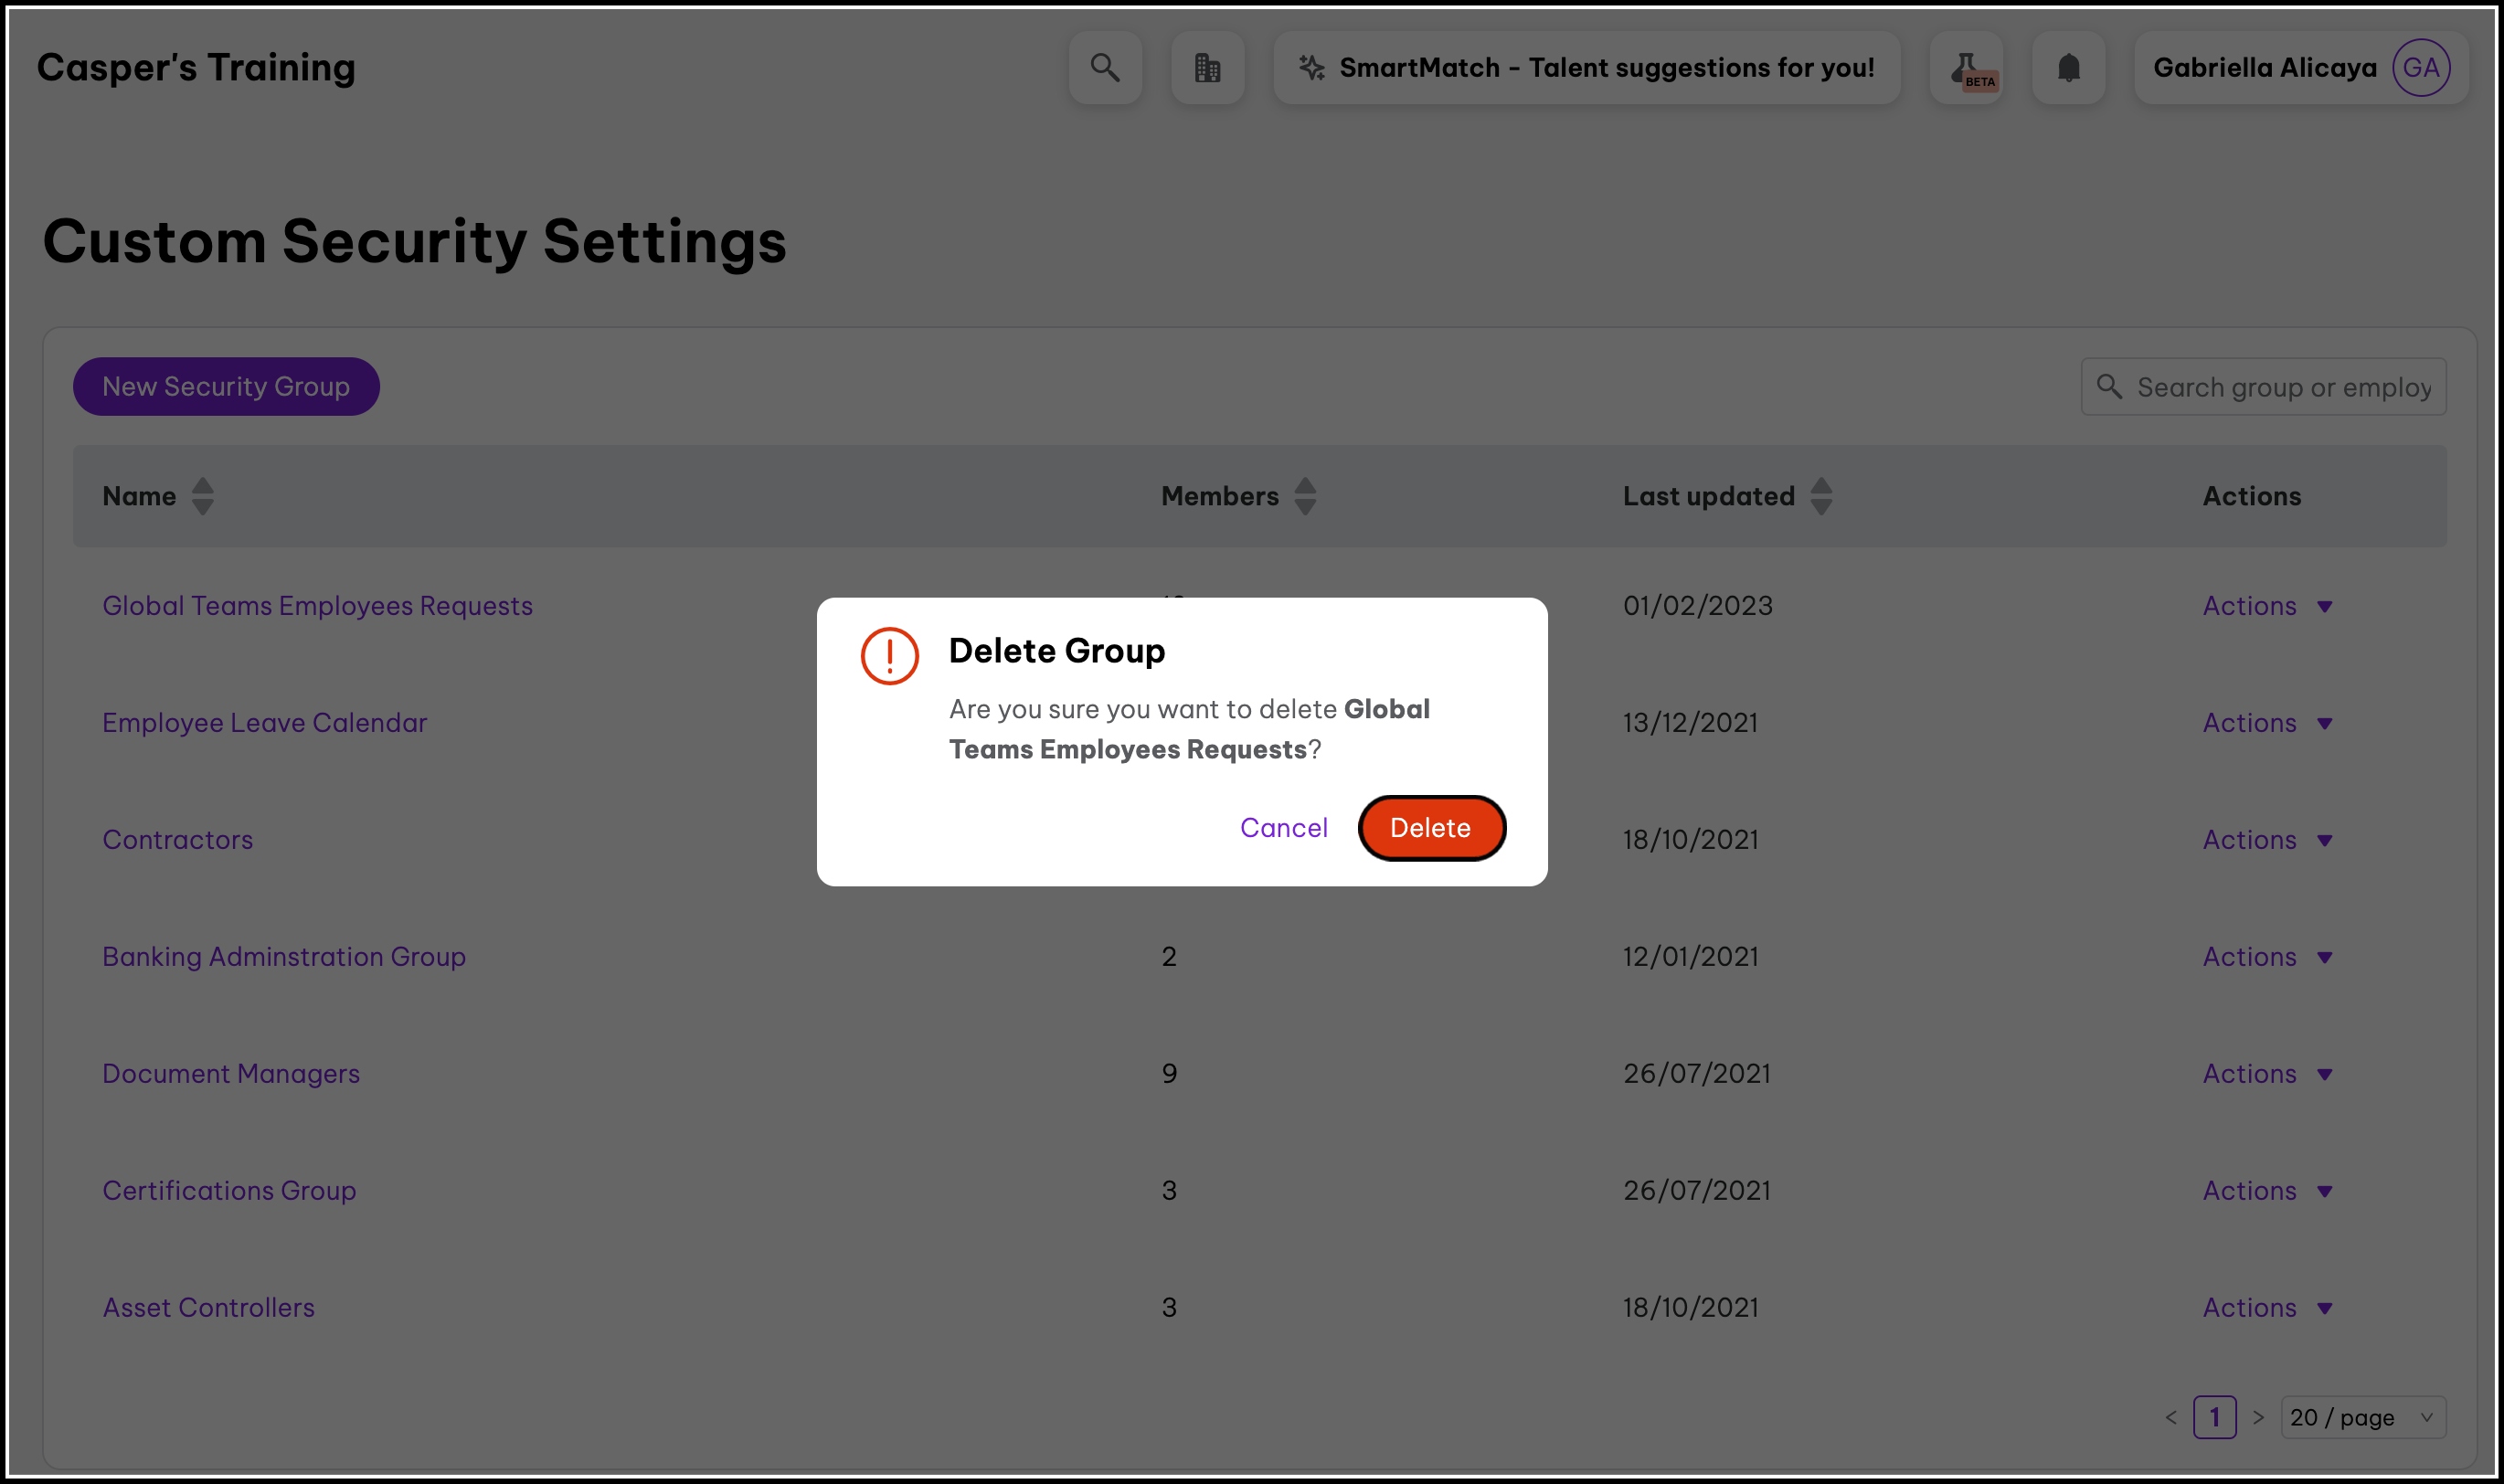2504x1484 pixels.
Task: Click the Custom Security Settings heading
Action: pyautogui.click(x=414, y=242)
